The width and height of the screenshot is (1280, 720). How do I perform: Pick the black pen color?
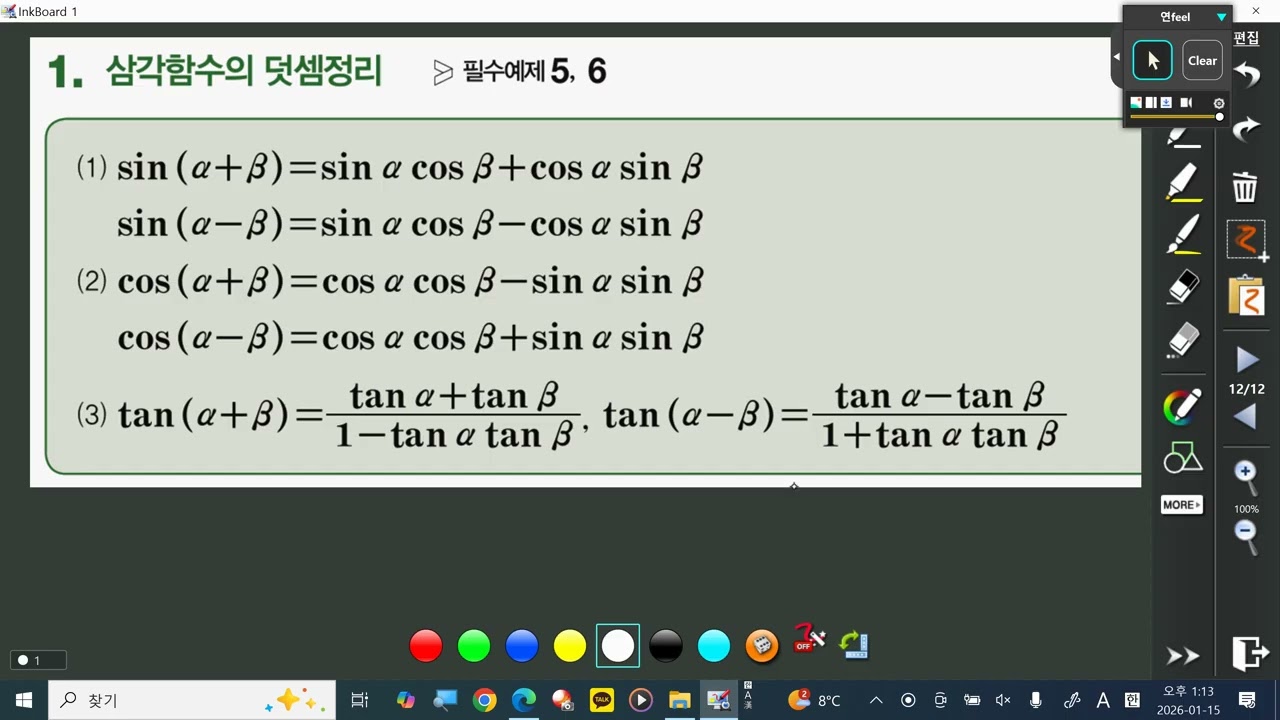(666, 646)
